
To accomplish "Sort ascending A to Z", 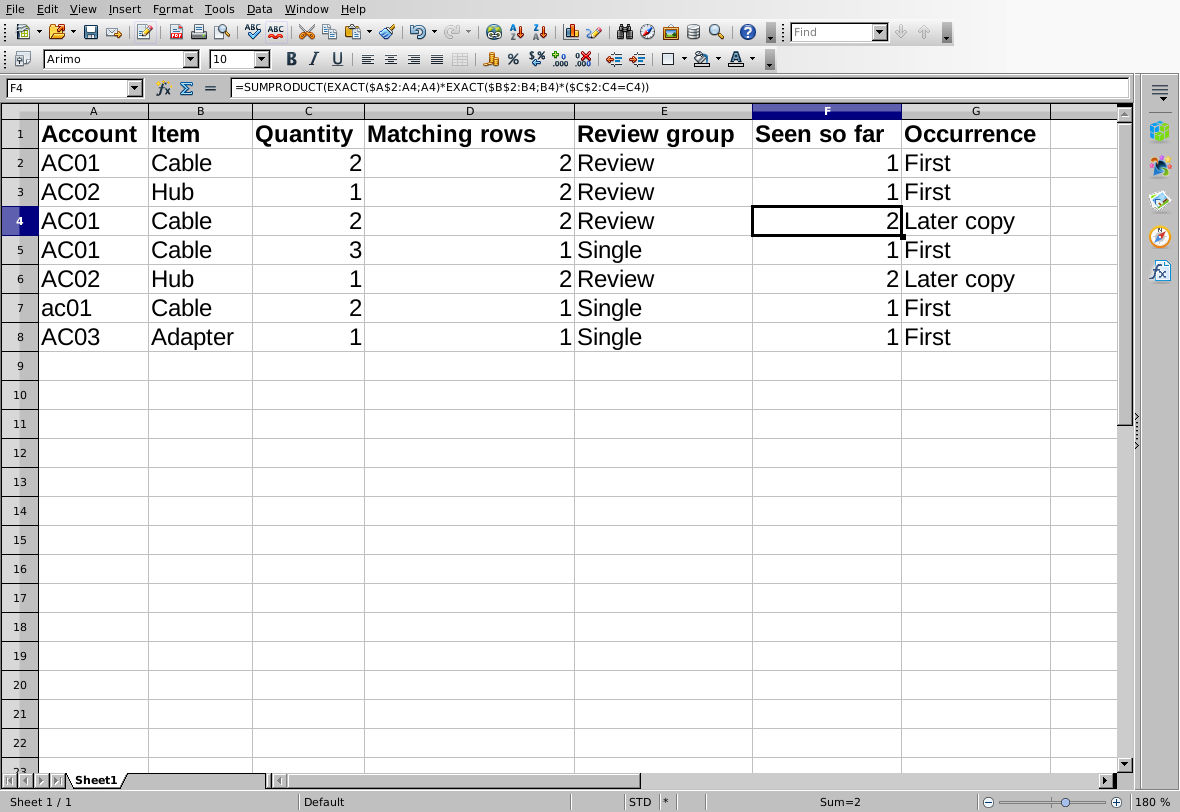I will point(517,32).
